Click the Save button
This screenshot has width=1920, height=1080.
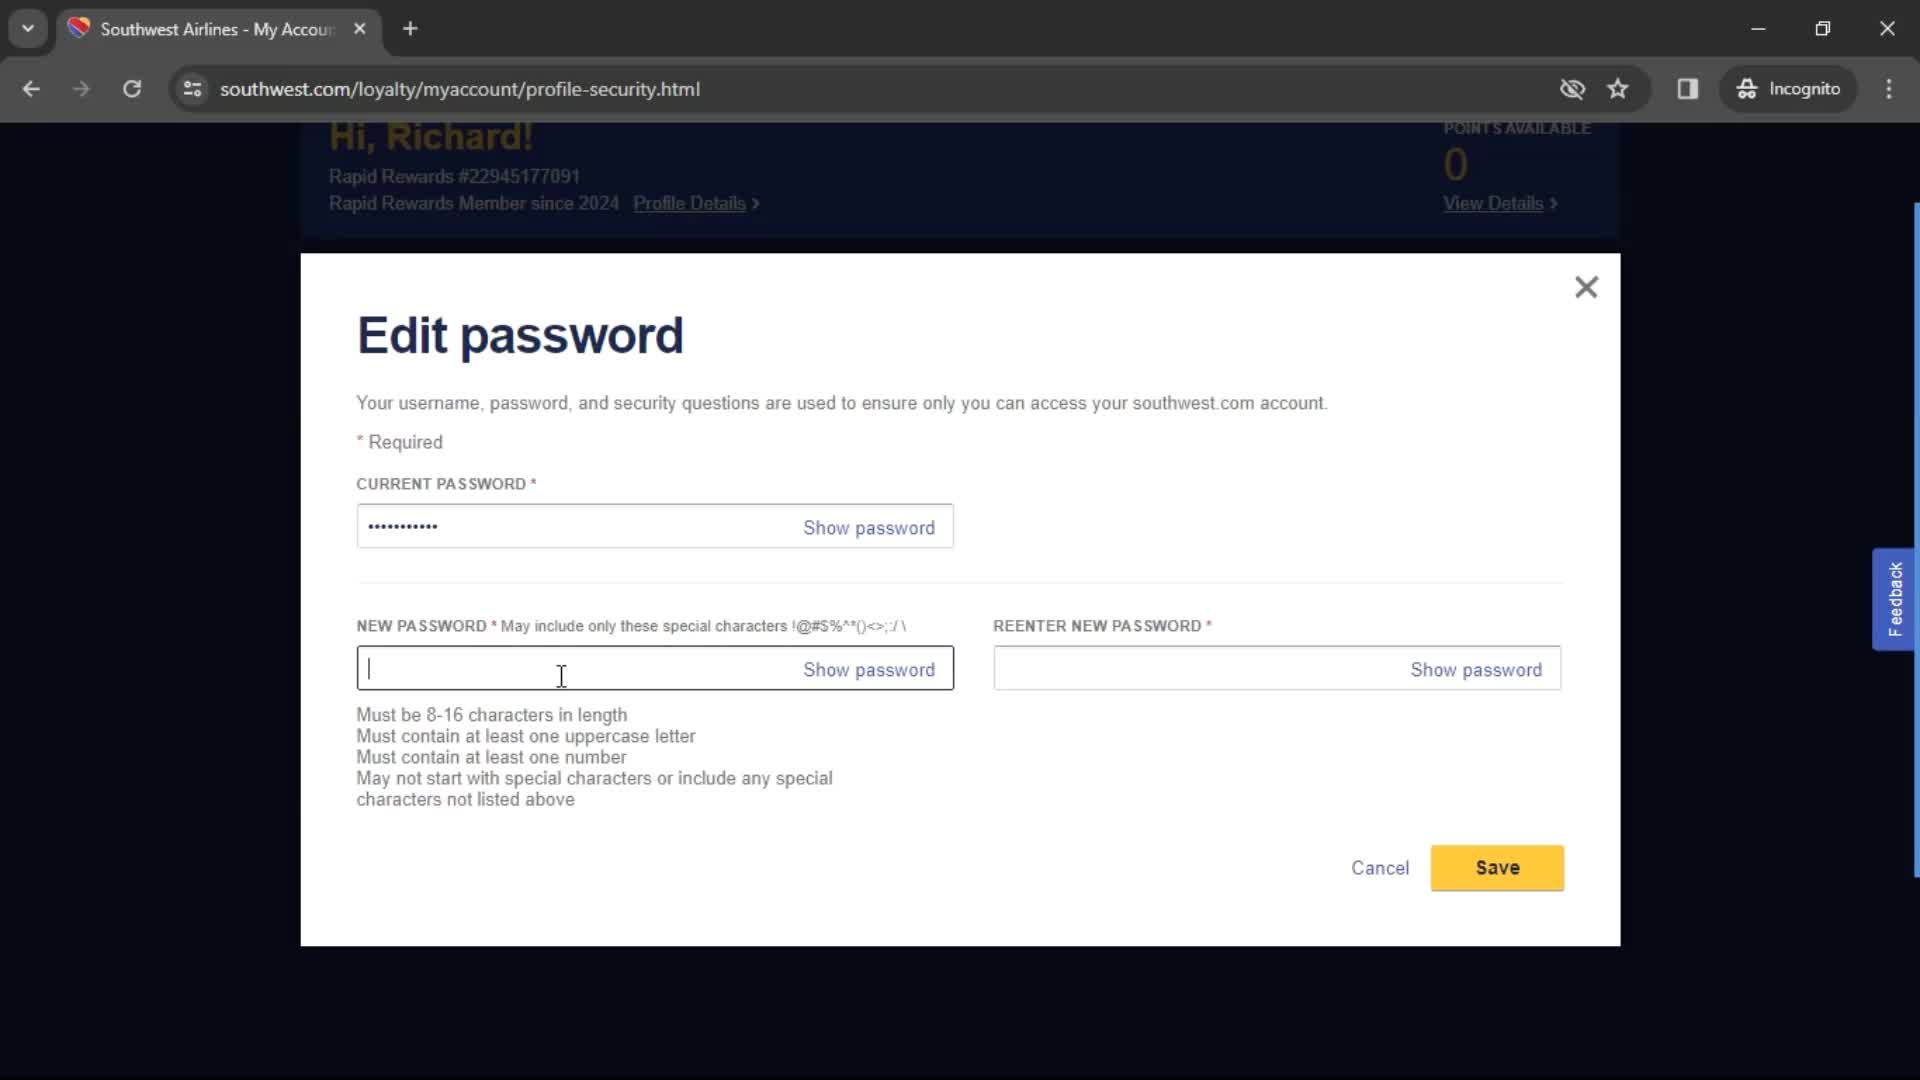click(1498, 868)
